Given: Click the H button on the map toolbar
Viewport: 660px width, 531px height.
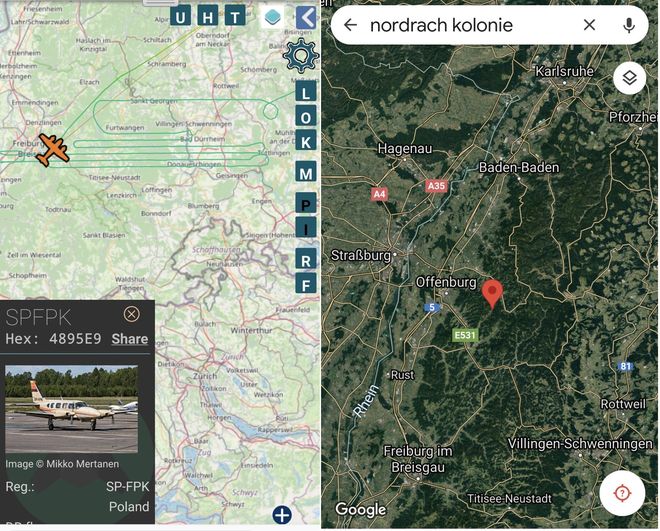Looking at the screenshot, I should pos(208,17).
